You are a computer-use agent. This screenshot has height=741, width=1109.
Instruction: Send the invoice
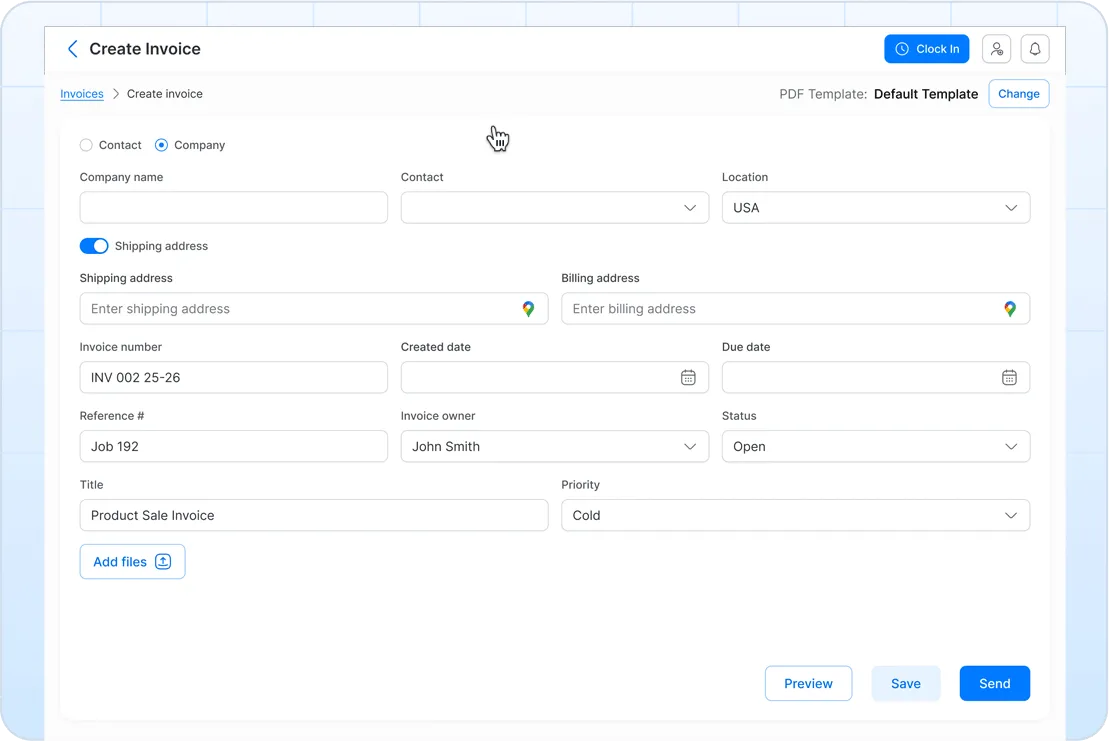click(x=994, y=684)
